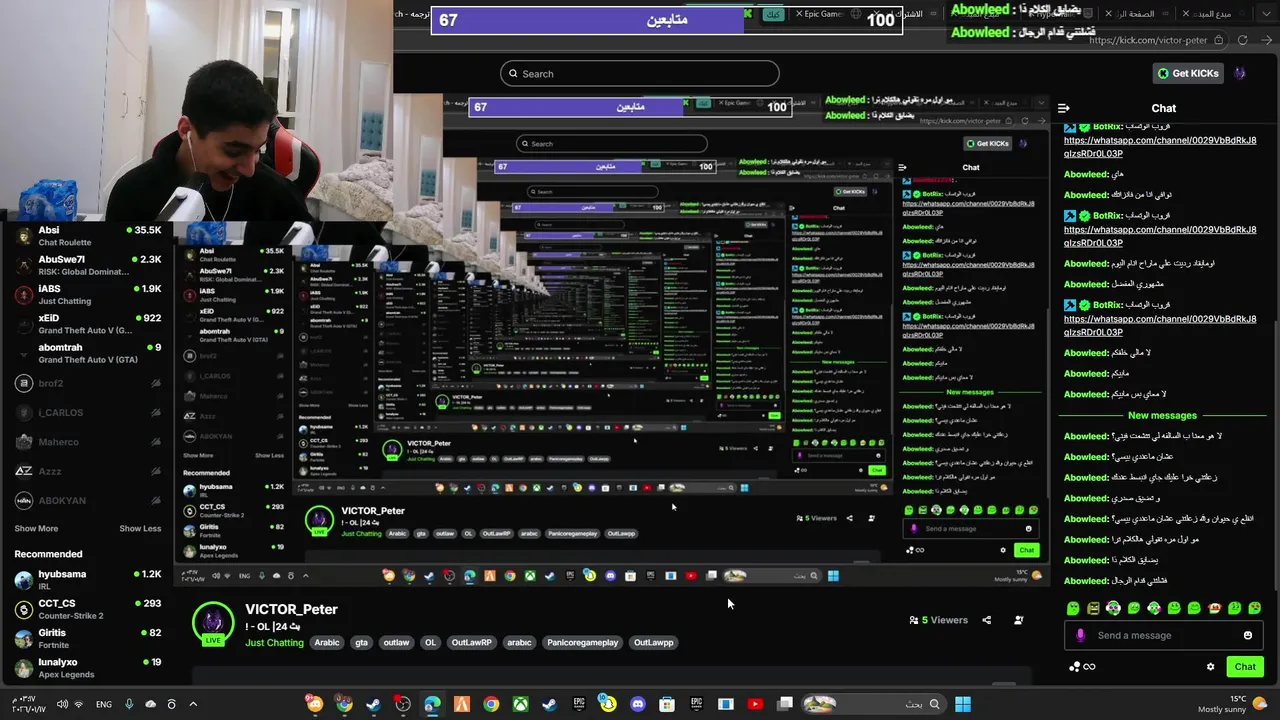Select the outlaw stream tag
1280x720 pixels.
point(396,642)
